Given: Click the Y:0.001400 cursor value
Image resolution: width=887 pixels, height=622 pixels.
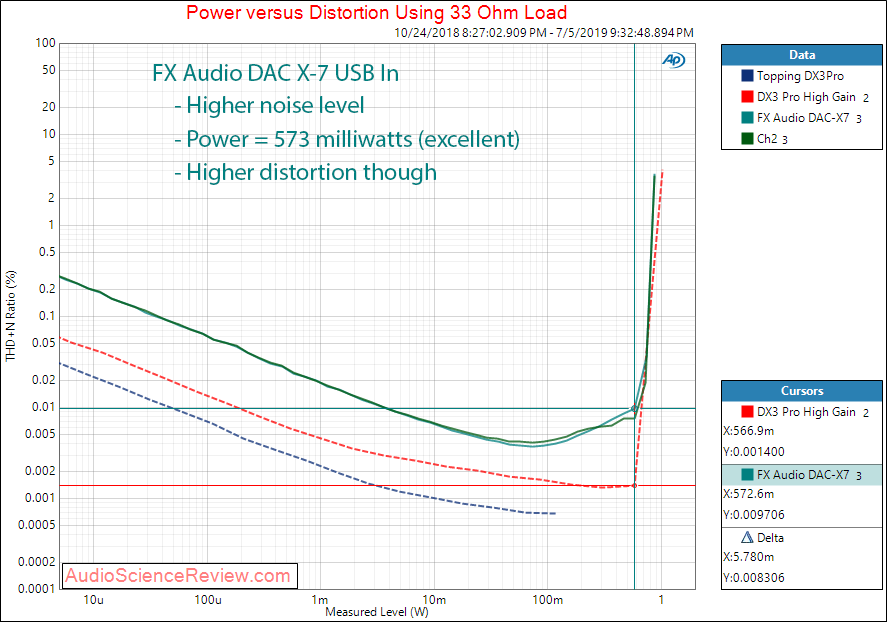Looking at the screenshot, I should 753,452.
